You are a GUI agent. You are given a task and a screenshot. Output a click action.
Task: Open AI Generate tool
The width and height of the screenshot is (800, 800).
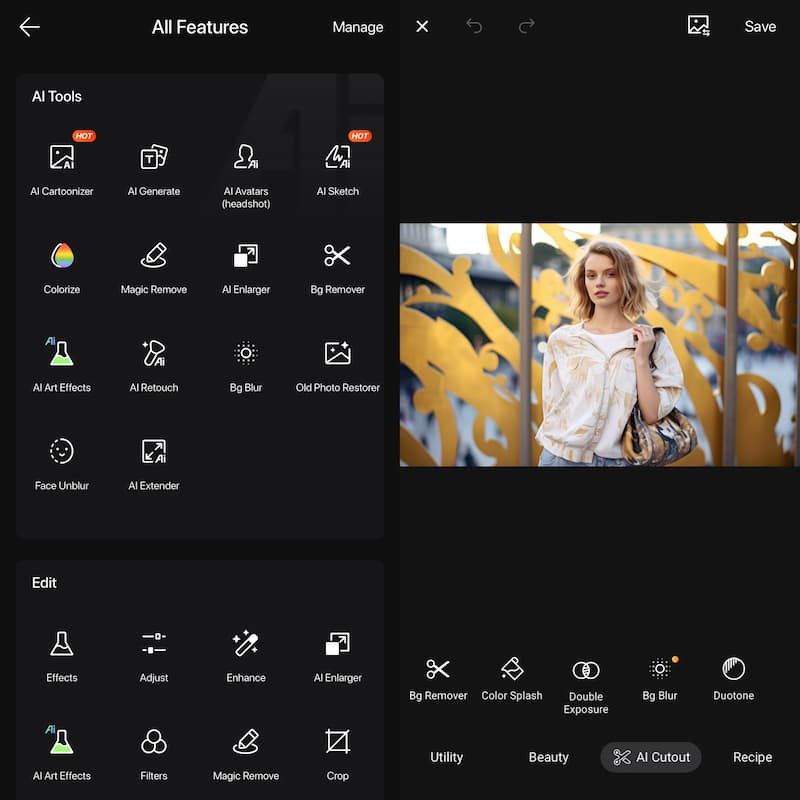[x=154, y=170]
